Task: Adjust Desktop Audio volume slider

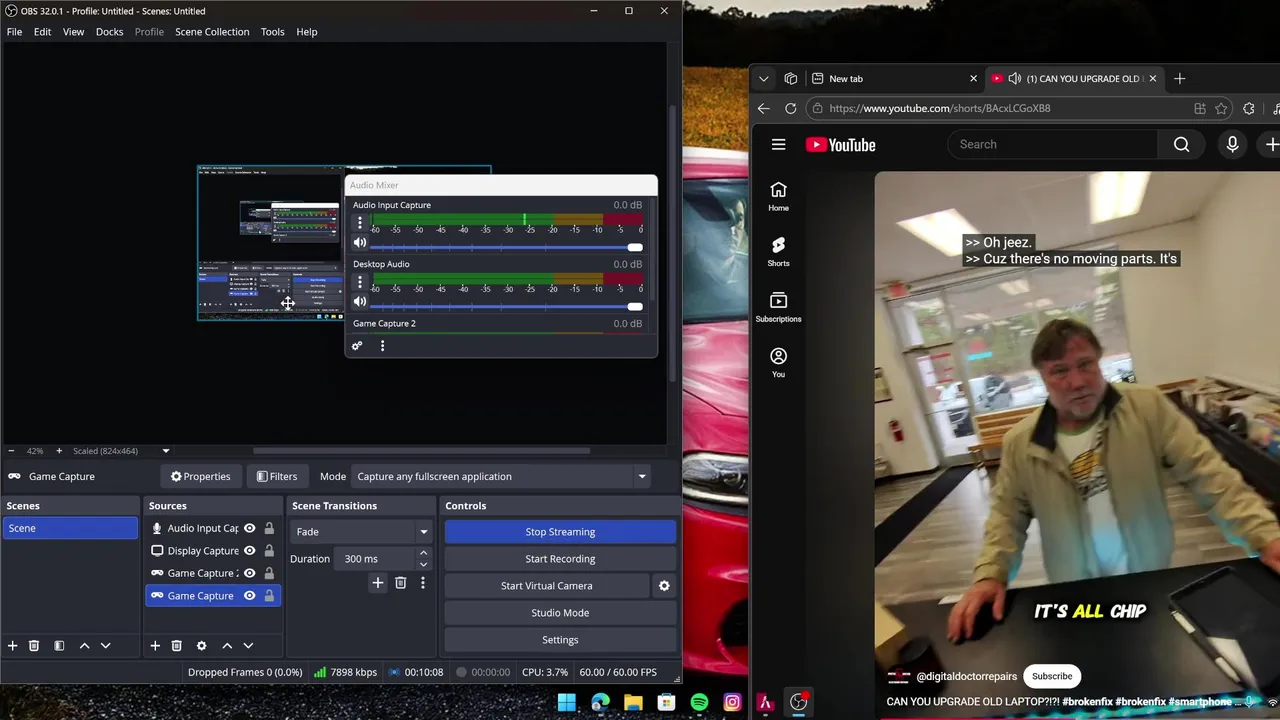Action: coord(507,306)
